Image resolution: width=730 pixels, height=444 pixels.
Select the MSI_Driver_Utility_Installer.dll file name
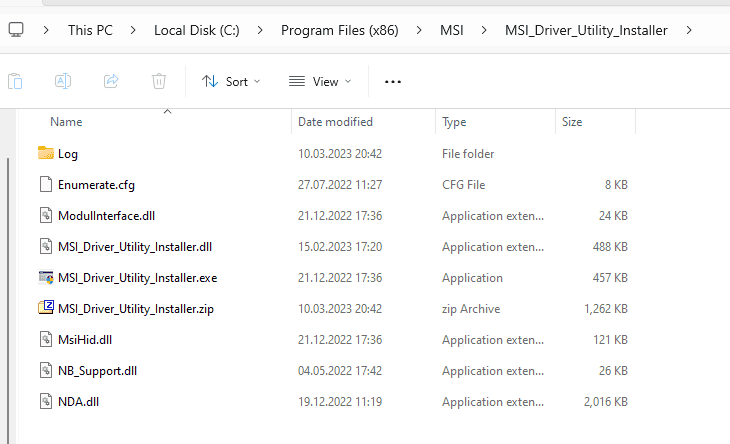(135, 247)
